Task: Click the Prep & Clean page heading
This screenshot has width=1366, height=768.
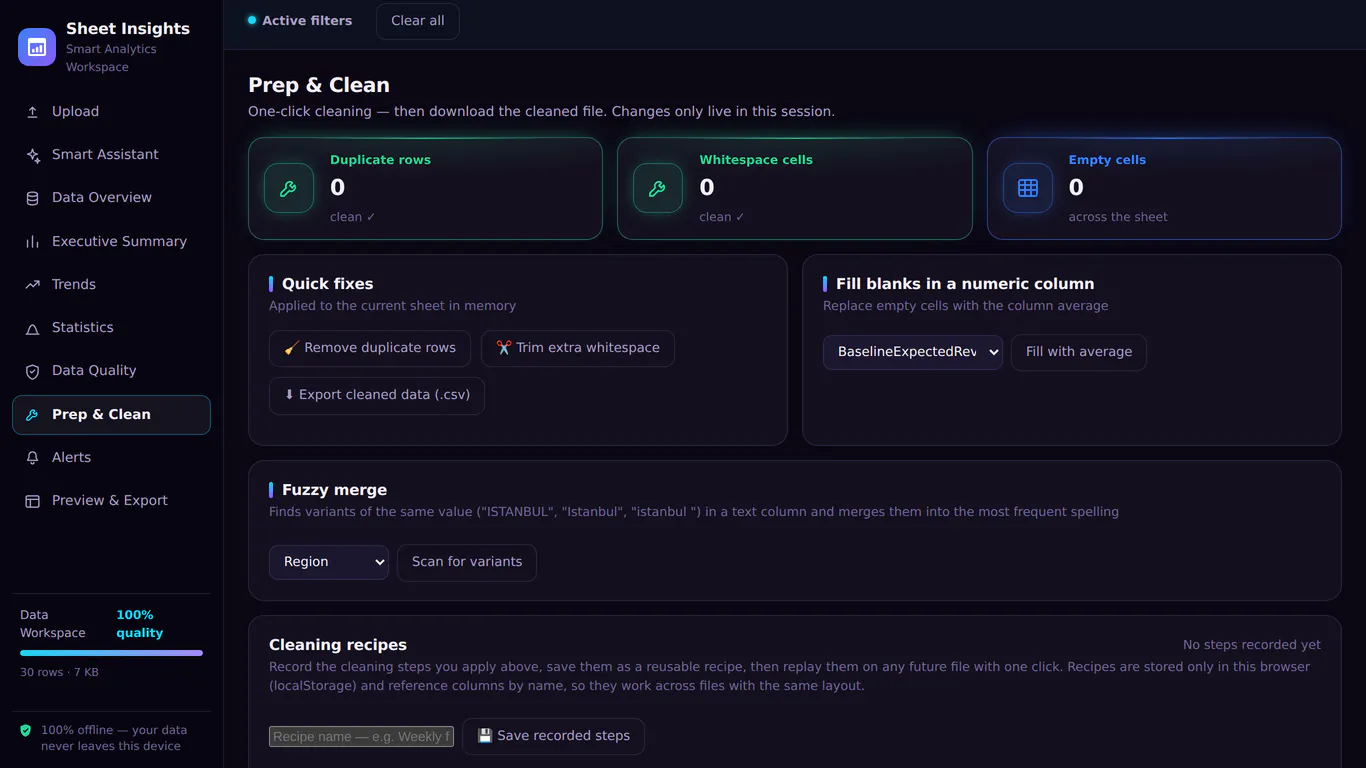Action: [x=319, y=86]
